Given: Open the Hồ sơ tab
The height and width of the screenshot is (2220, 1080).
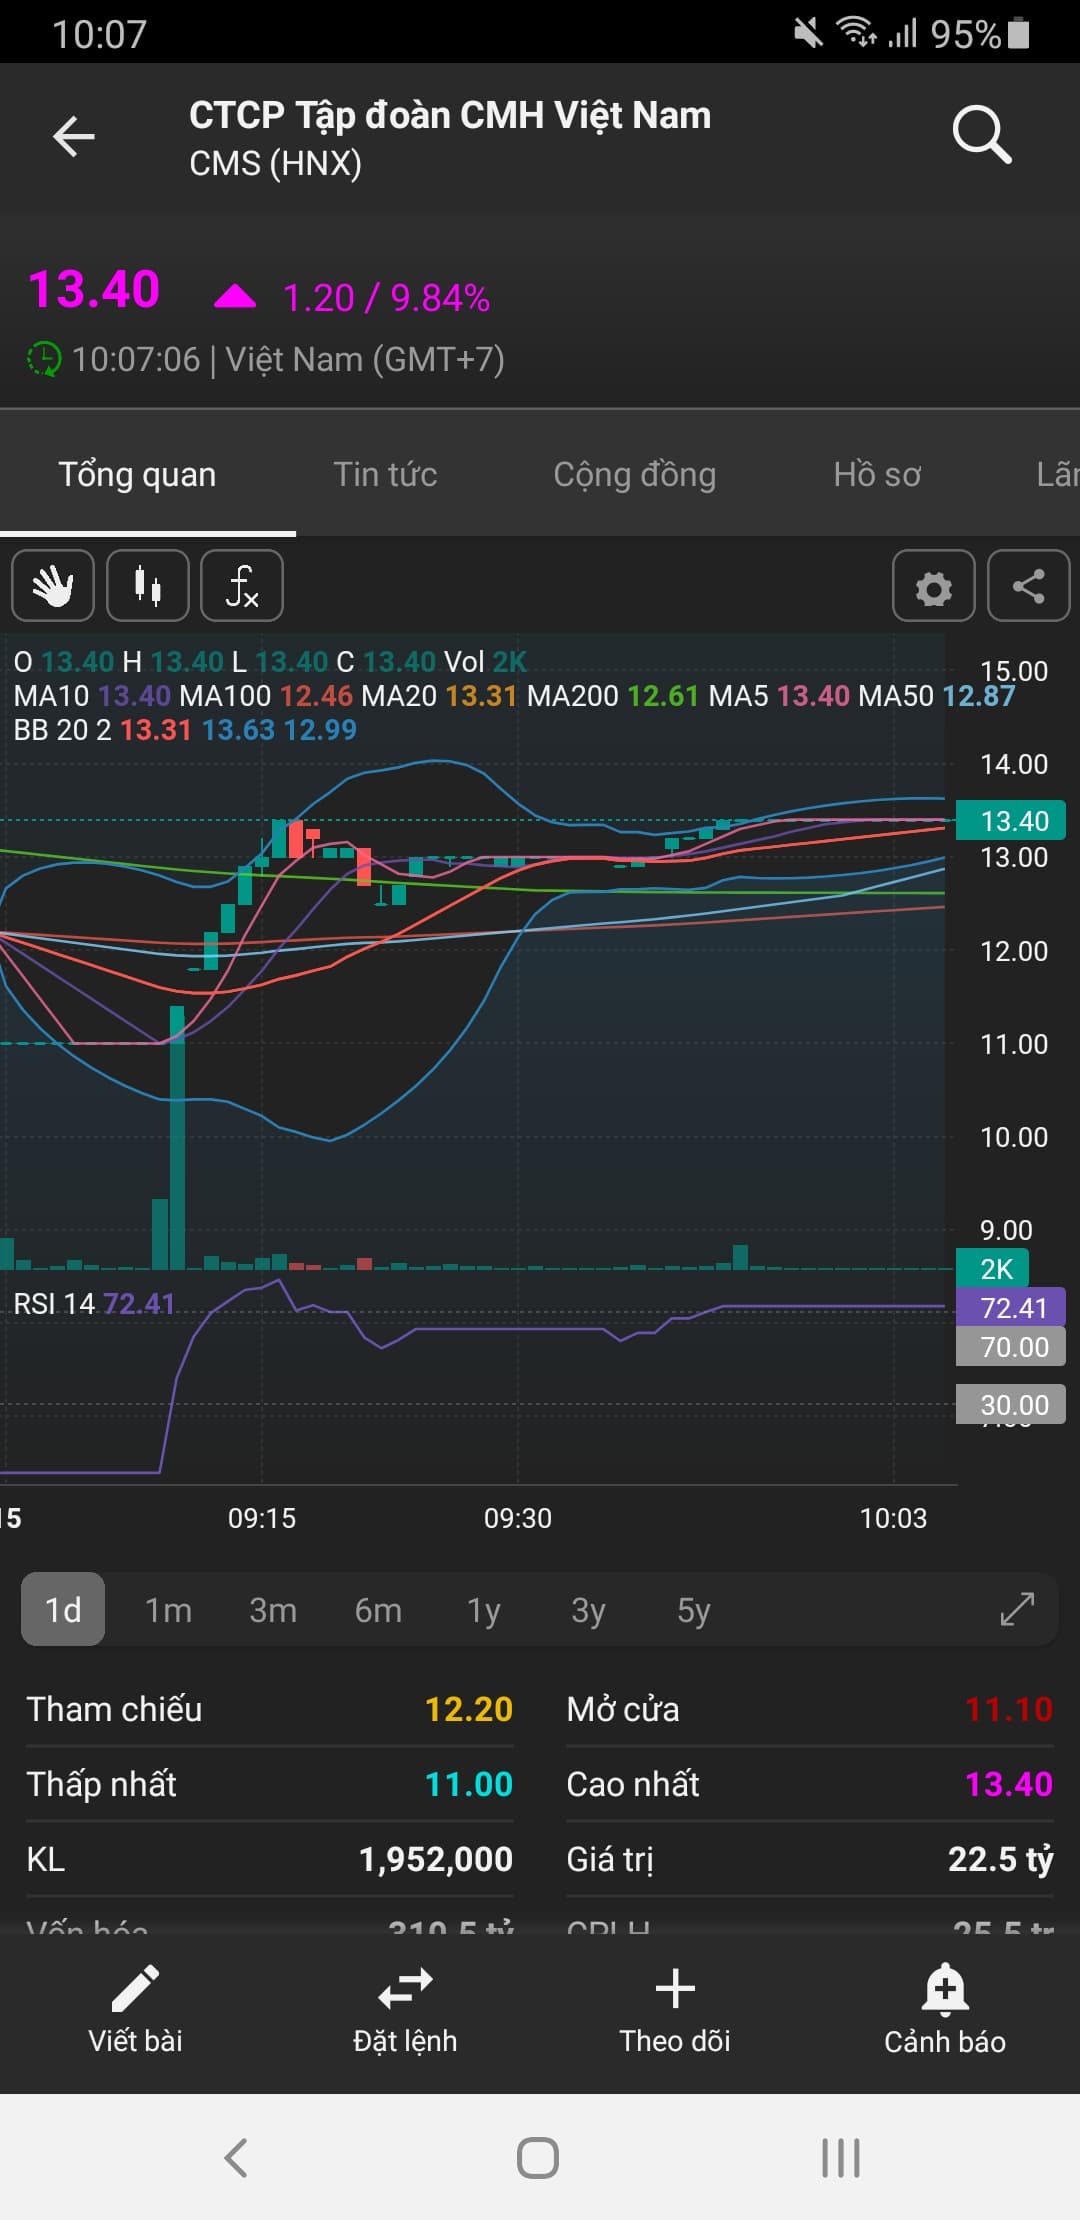Looking at the screenshot, I should point(877,474).
